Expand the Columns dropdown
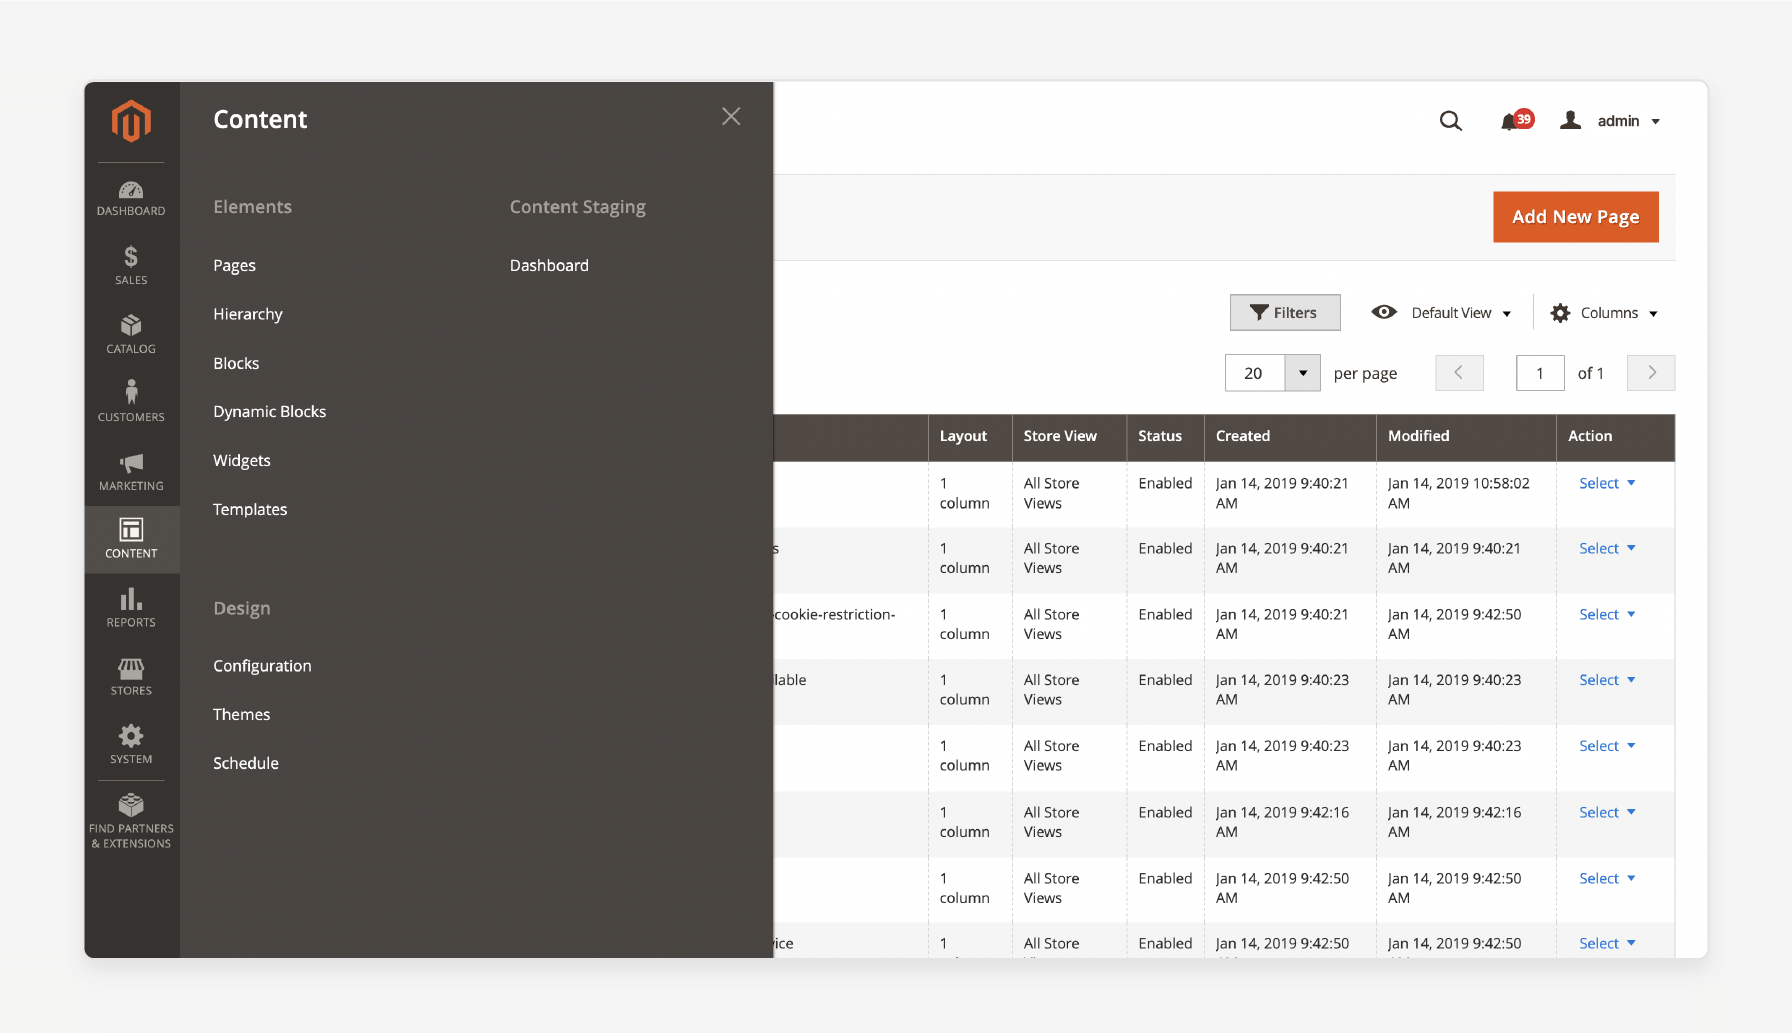 (1604, 313)
